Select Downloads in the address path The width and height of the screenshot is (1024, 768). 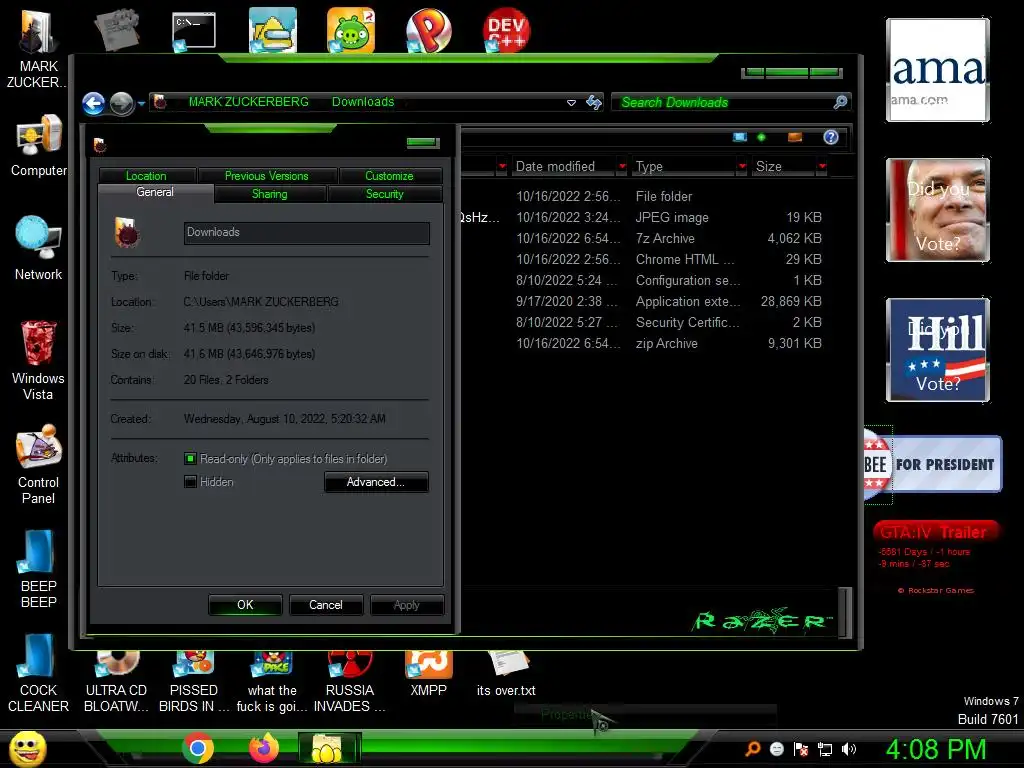pyautogui.click(x=363, y=102)
